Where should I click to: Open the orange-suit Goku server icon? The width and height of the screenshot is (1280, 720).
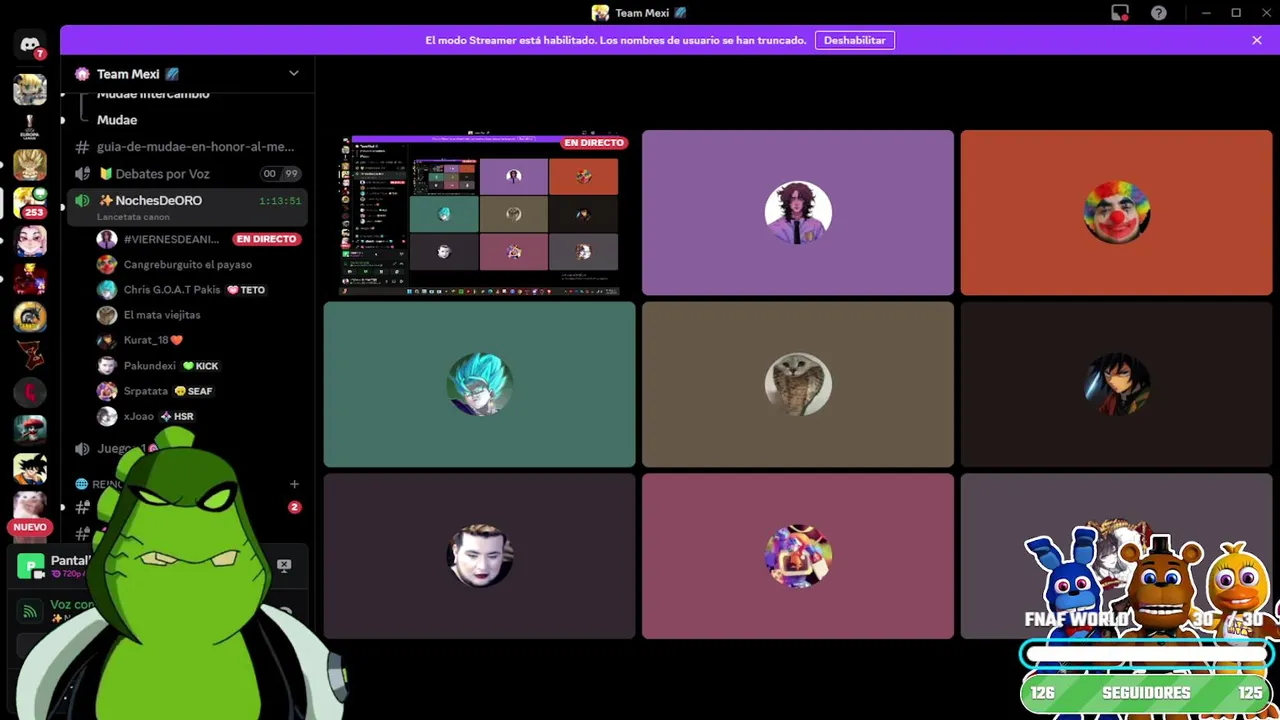click(x=30, y=468)
